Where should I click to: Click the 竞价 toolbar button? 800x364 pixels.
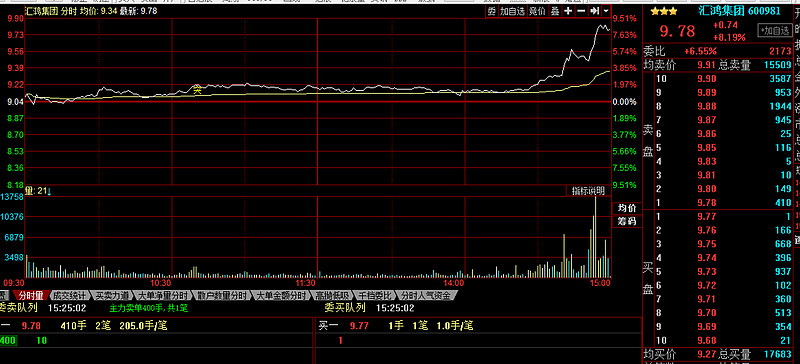[x=536, y=11]
